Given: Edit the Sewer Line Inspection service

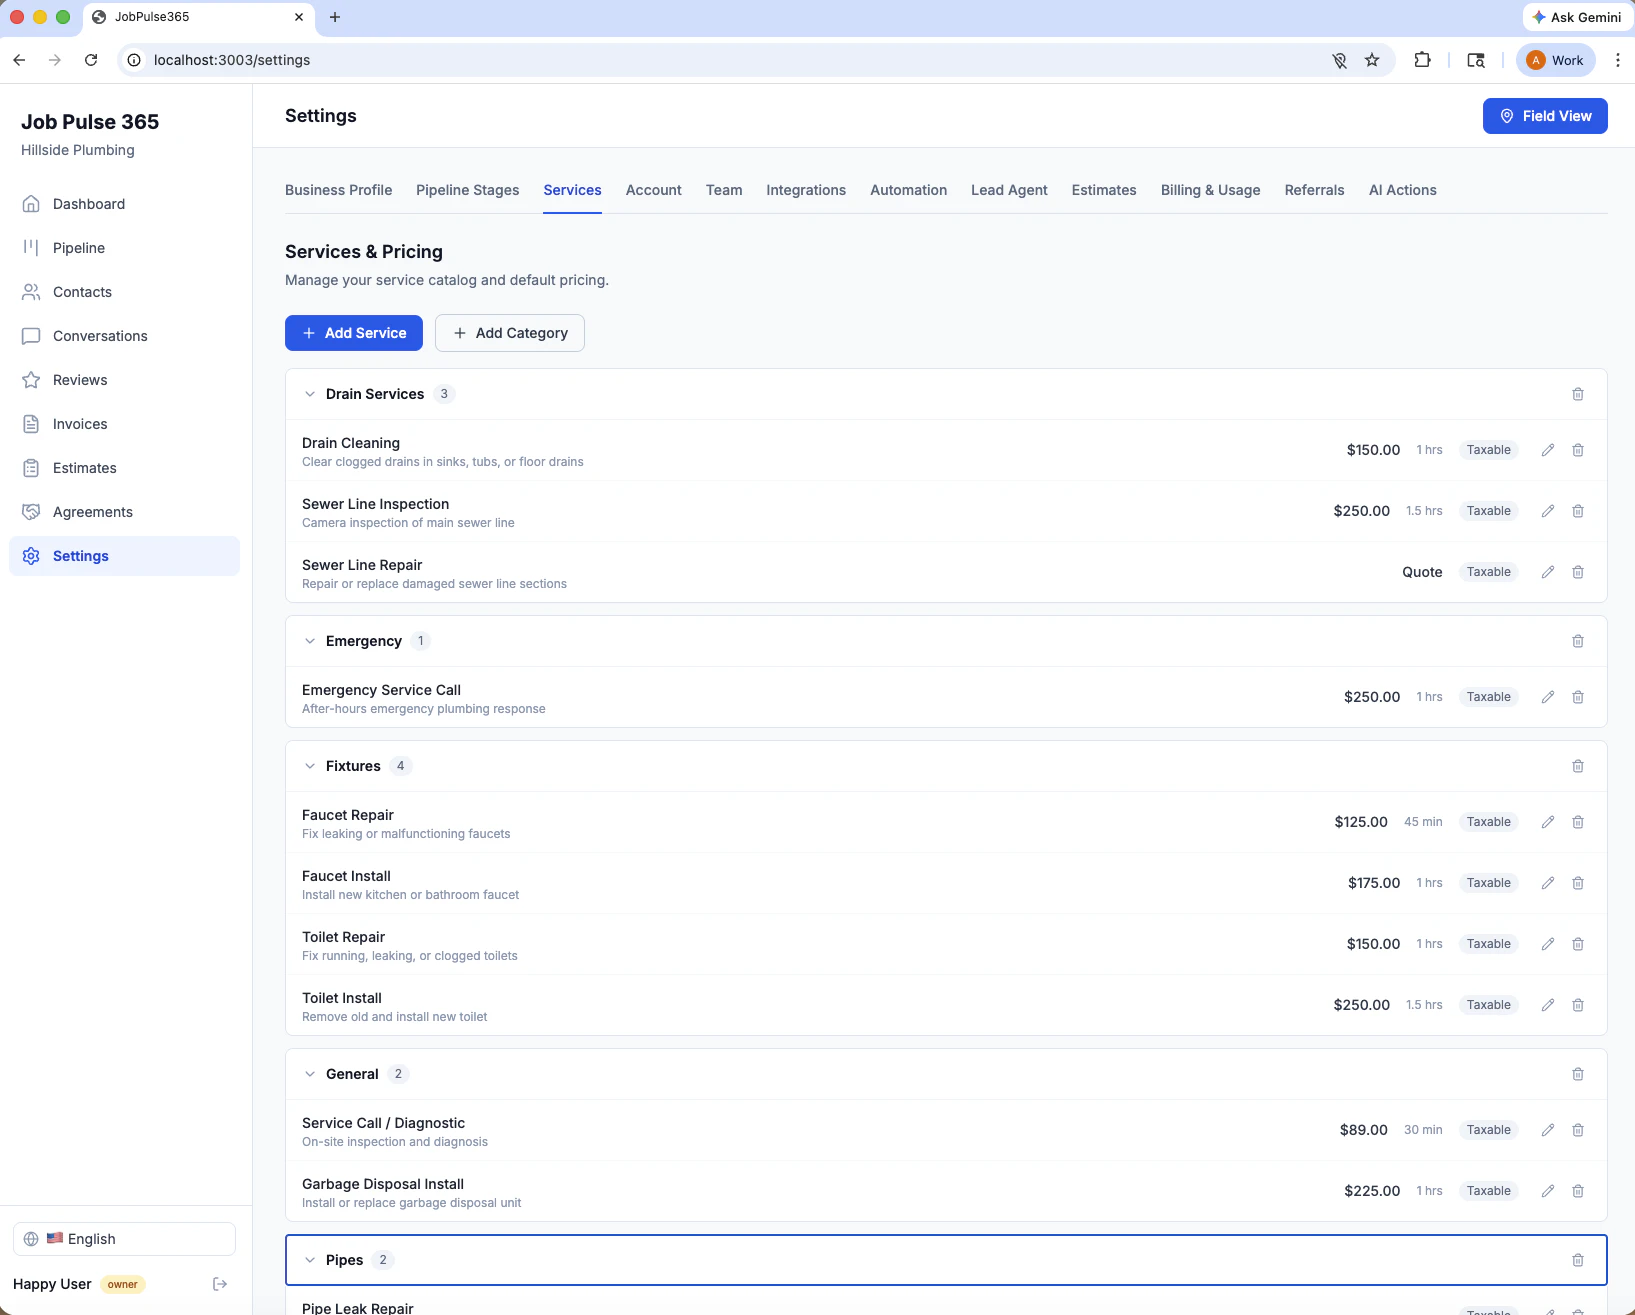Looking at the screenshot, I should [1548, 511].
